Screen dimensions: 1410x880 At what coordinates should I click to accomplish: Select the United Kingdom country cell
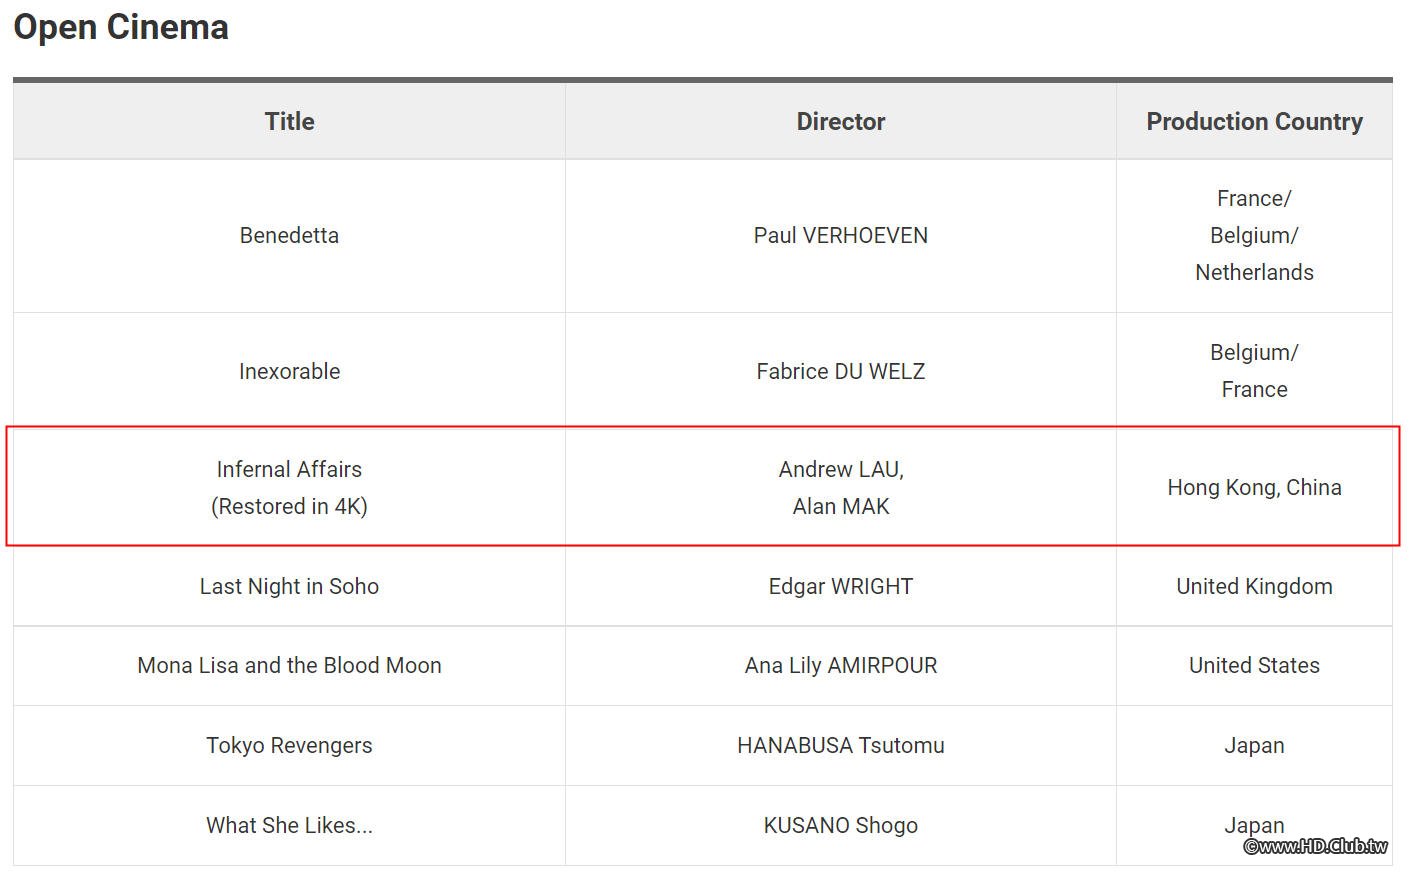(1254, 586)
